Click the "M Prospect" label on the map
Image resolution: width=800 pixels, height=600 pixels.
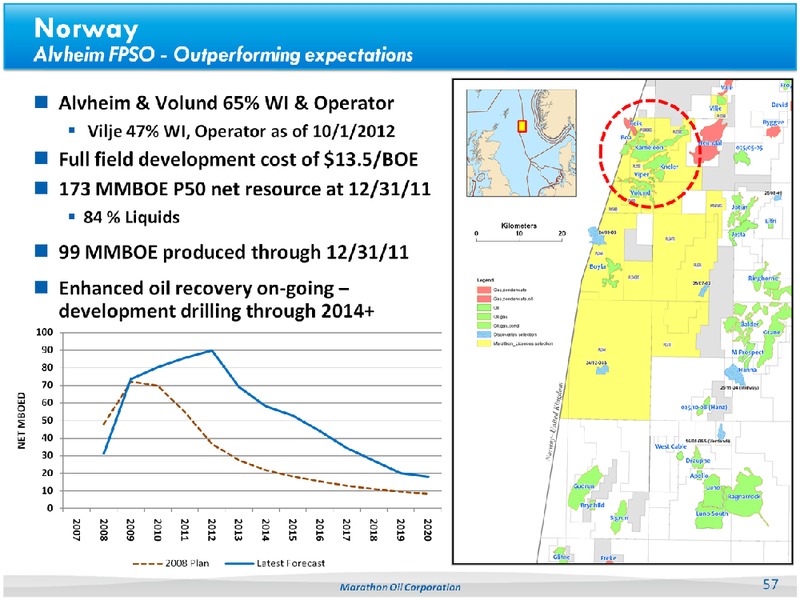coord(747,353)
